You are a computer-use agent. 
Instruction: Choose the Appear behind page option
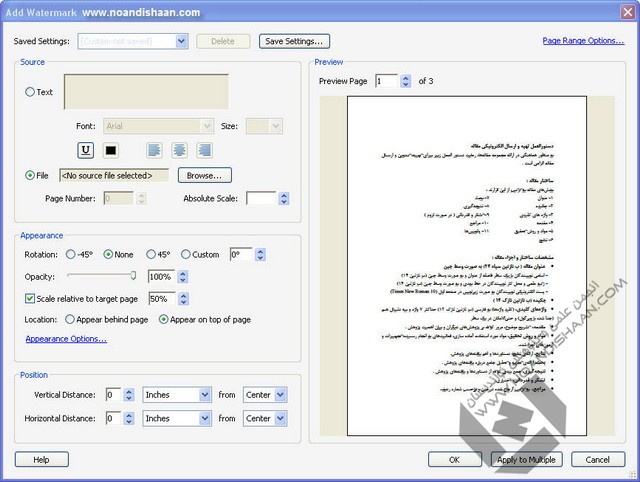click(x=70, y=319)
